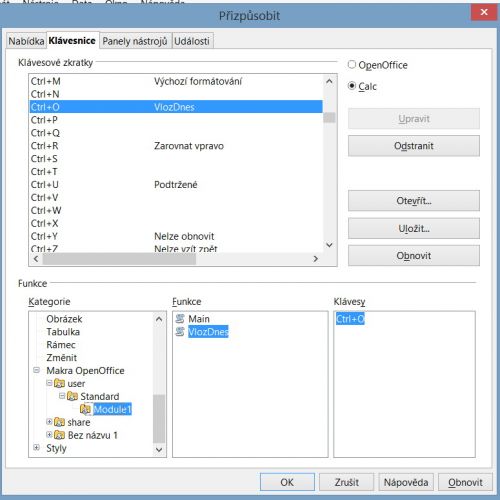500x500 pixels.
Task: Cancel with the Zrušit button
Action: click(x=346, y=482)
